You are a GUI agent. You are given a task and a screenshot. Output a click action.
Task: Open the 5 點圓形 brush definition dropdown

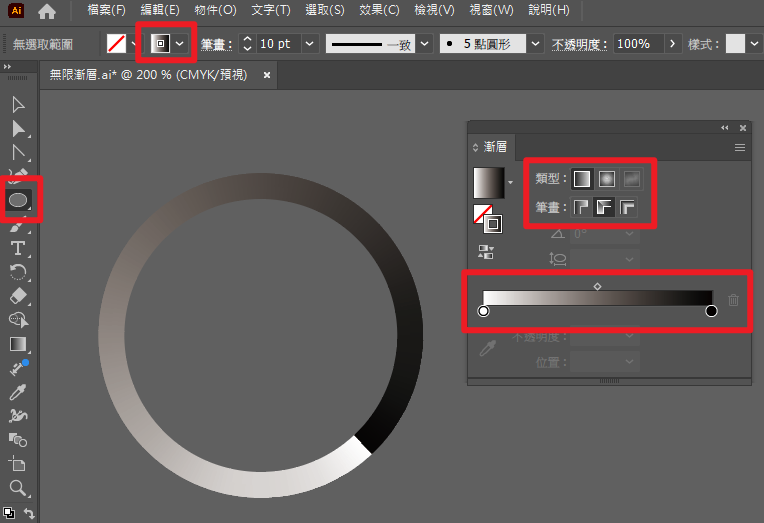click(x=534, y=45)
